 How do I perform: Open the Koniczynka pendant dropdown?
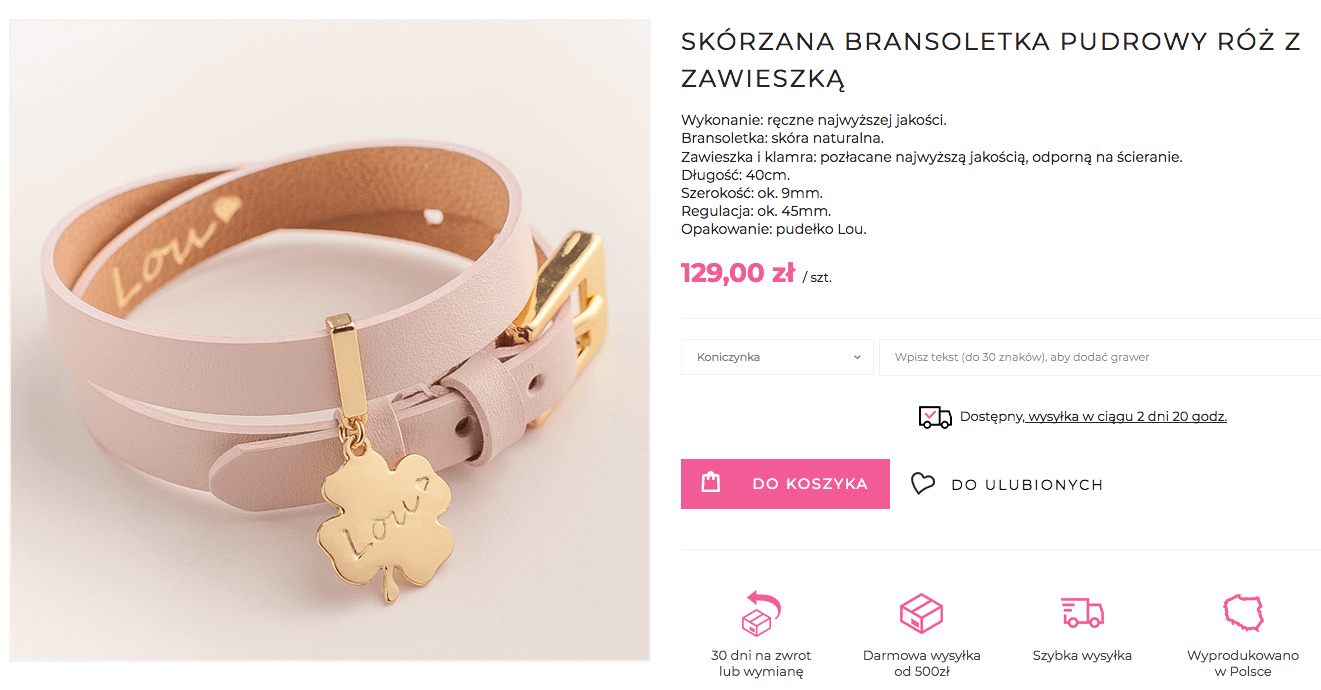point(777,357)
